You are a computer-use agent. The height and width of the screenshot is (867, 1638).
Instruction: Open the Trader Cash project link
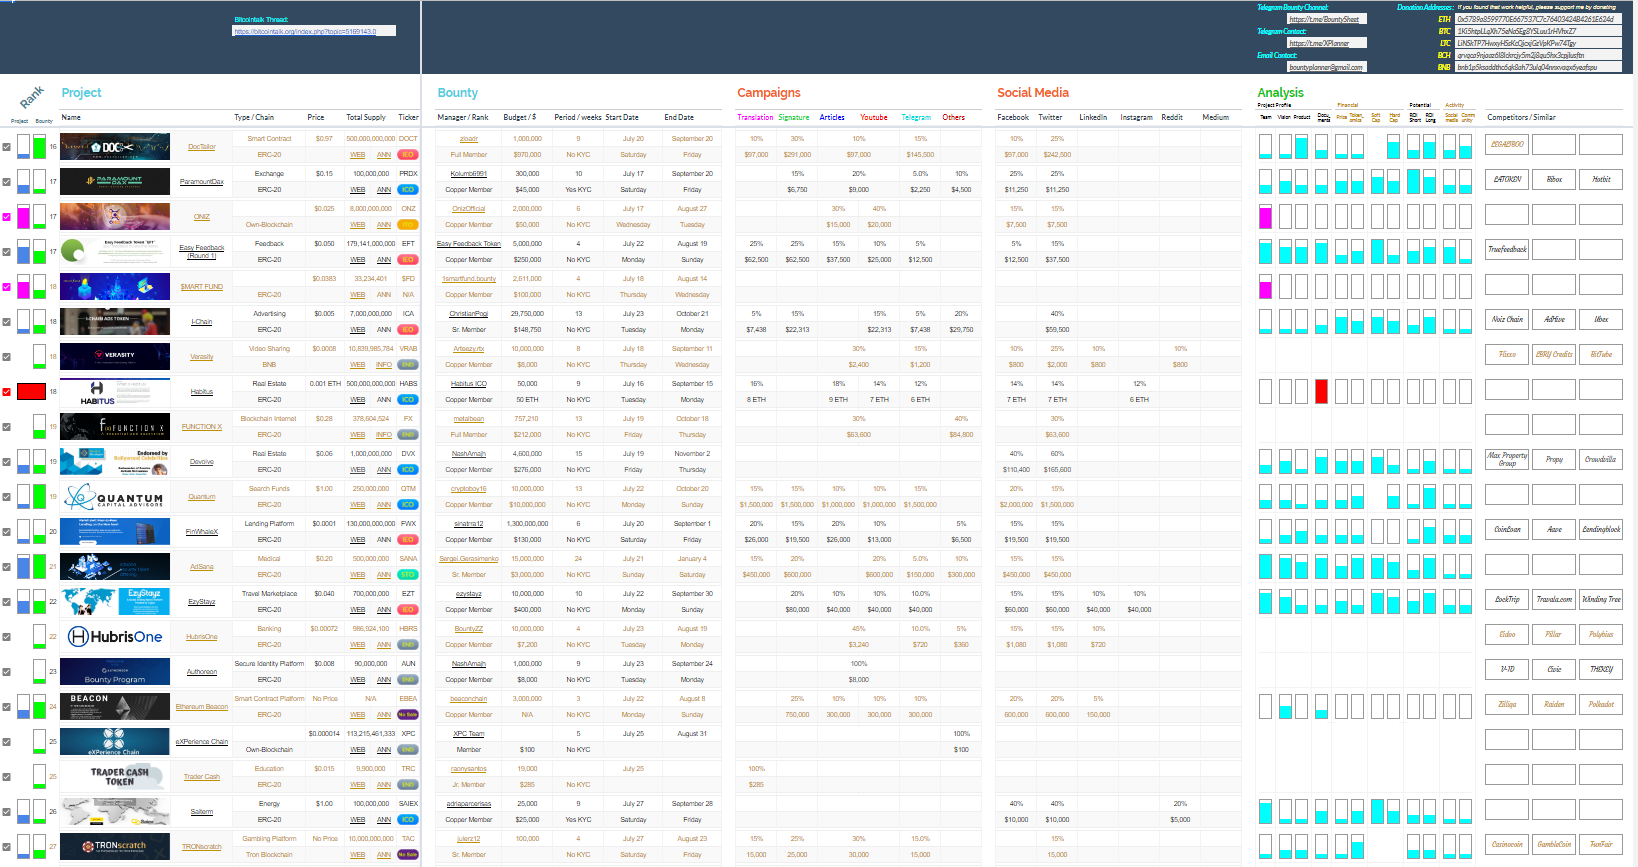click(202, 777)
